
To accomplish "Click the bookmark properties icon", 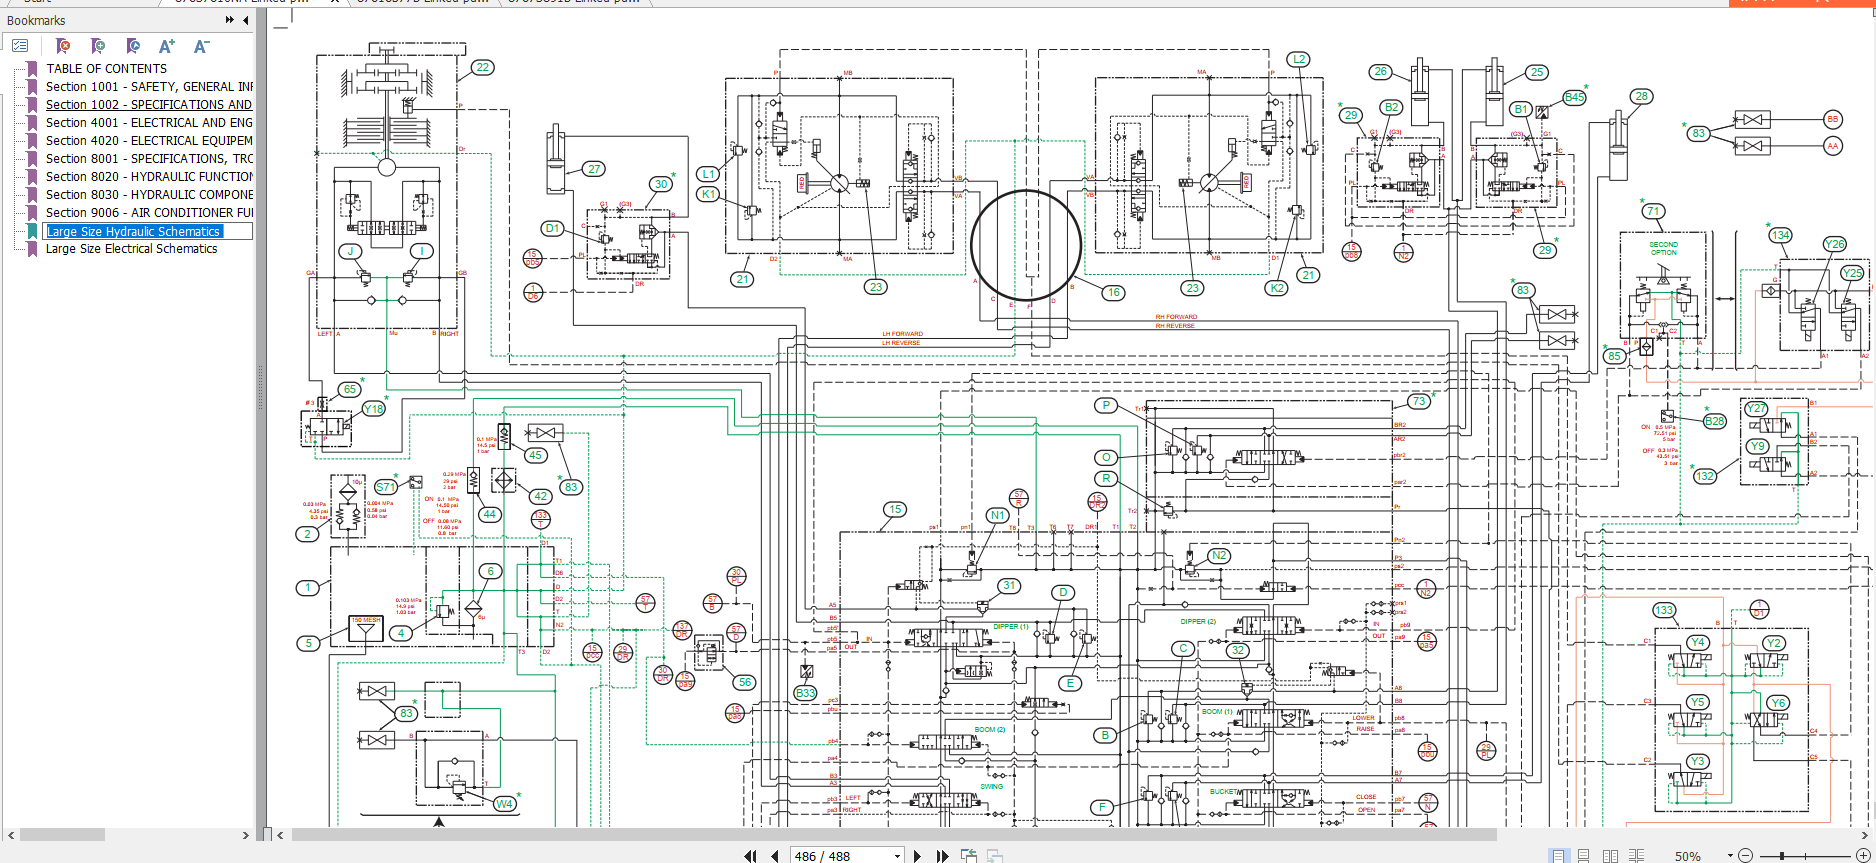I will tap(133, 46).
